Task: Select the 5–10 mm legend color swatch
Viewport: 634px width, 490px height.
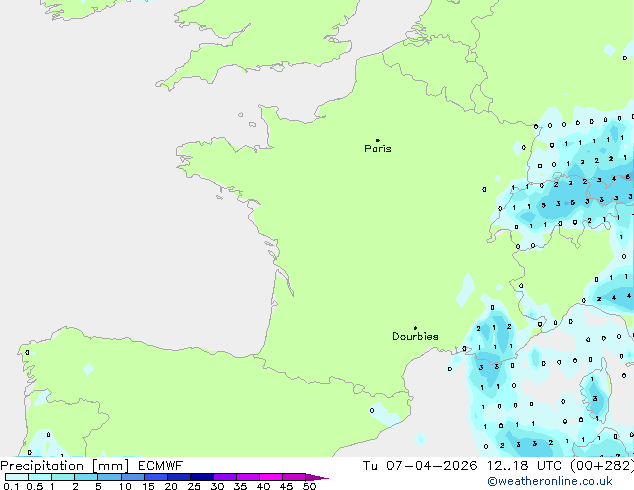Action: [109, 477]
